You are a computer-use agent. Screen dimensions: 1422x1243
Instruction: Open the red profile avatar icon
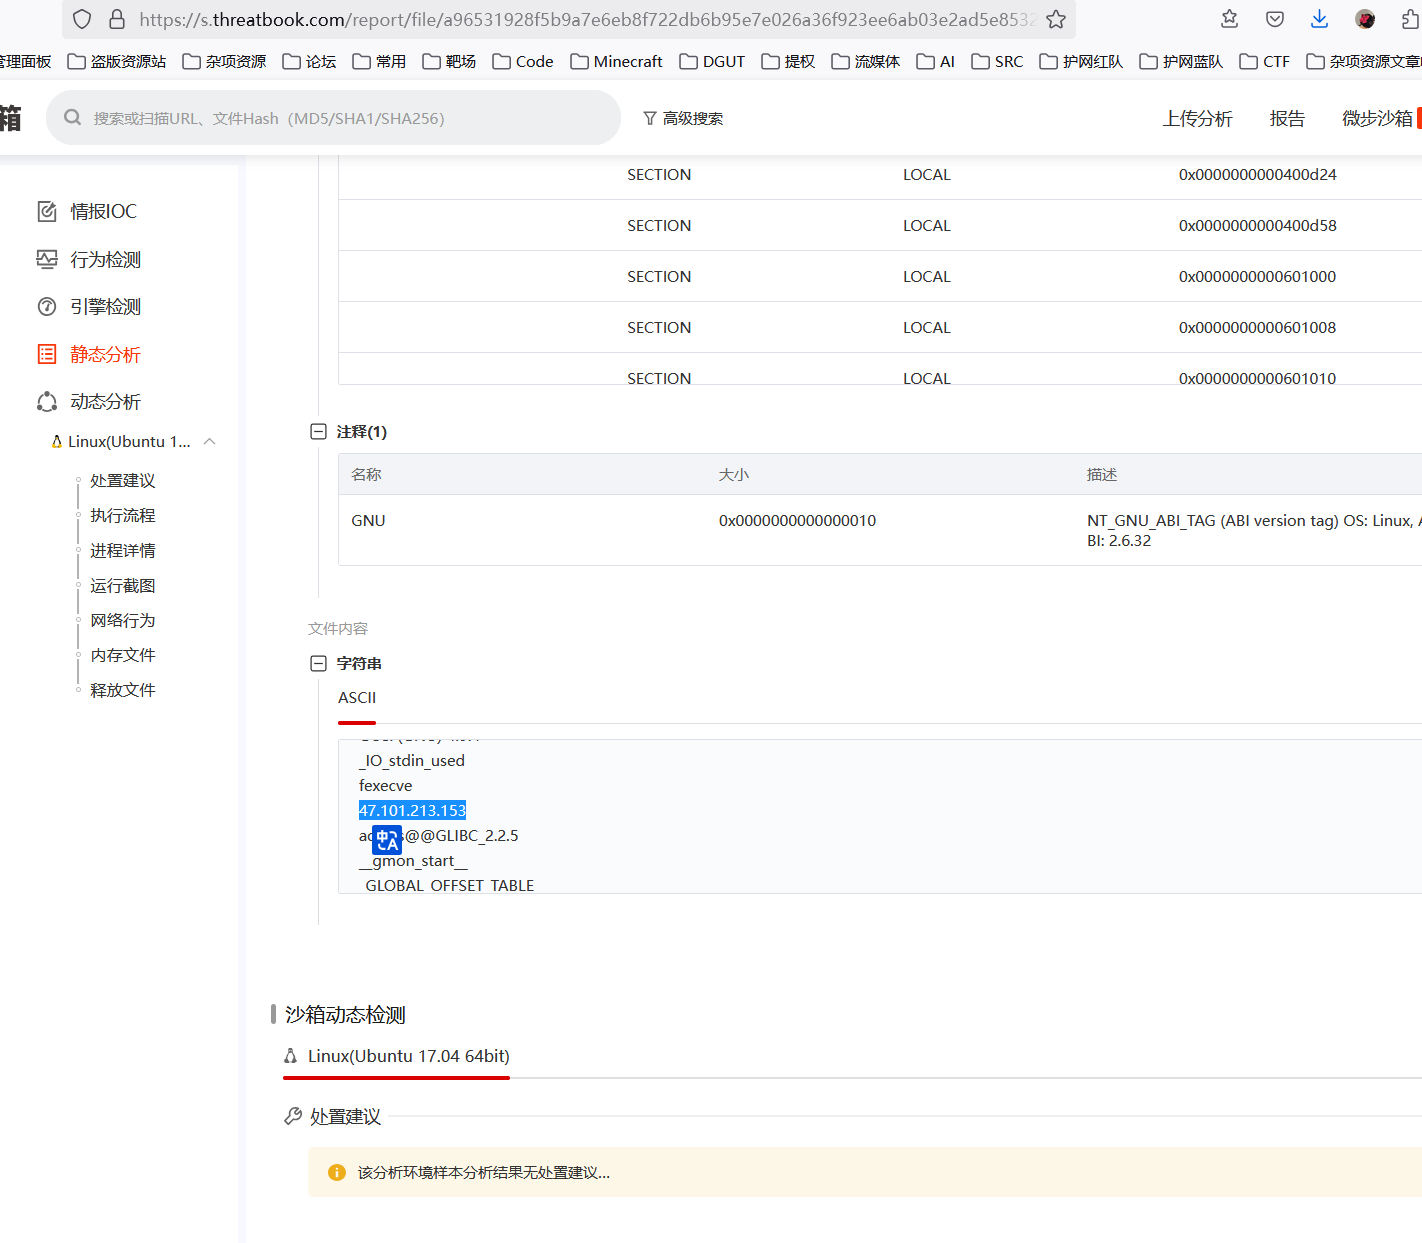click(x=1365, y=19)
